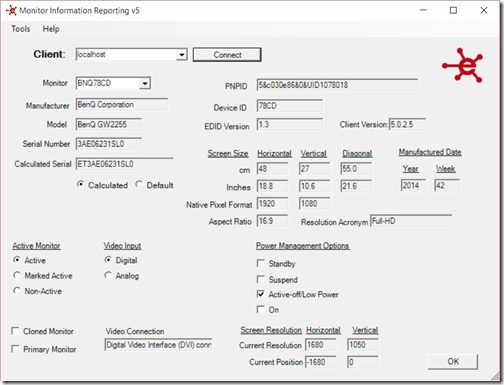This screenshot has width=504, height=385.
Task: Click the app icon in the title bar
Action: pos(11,10)
